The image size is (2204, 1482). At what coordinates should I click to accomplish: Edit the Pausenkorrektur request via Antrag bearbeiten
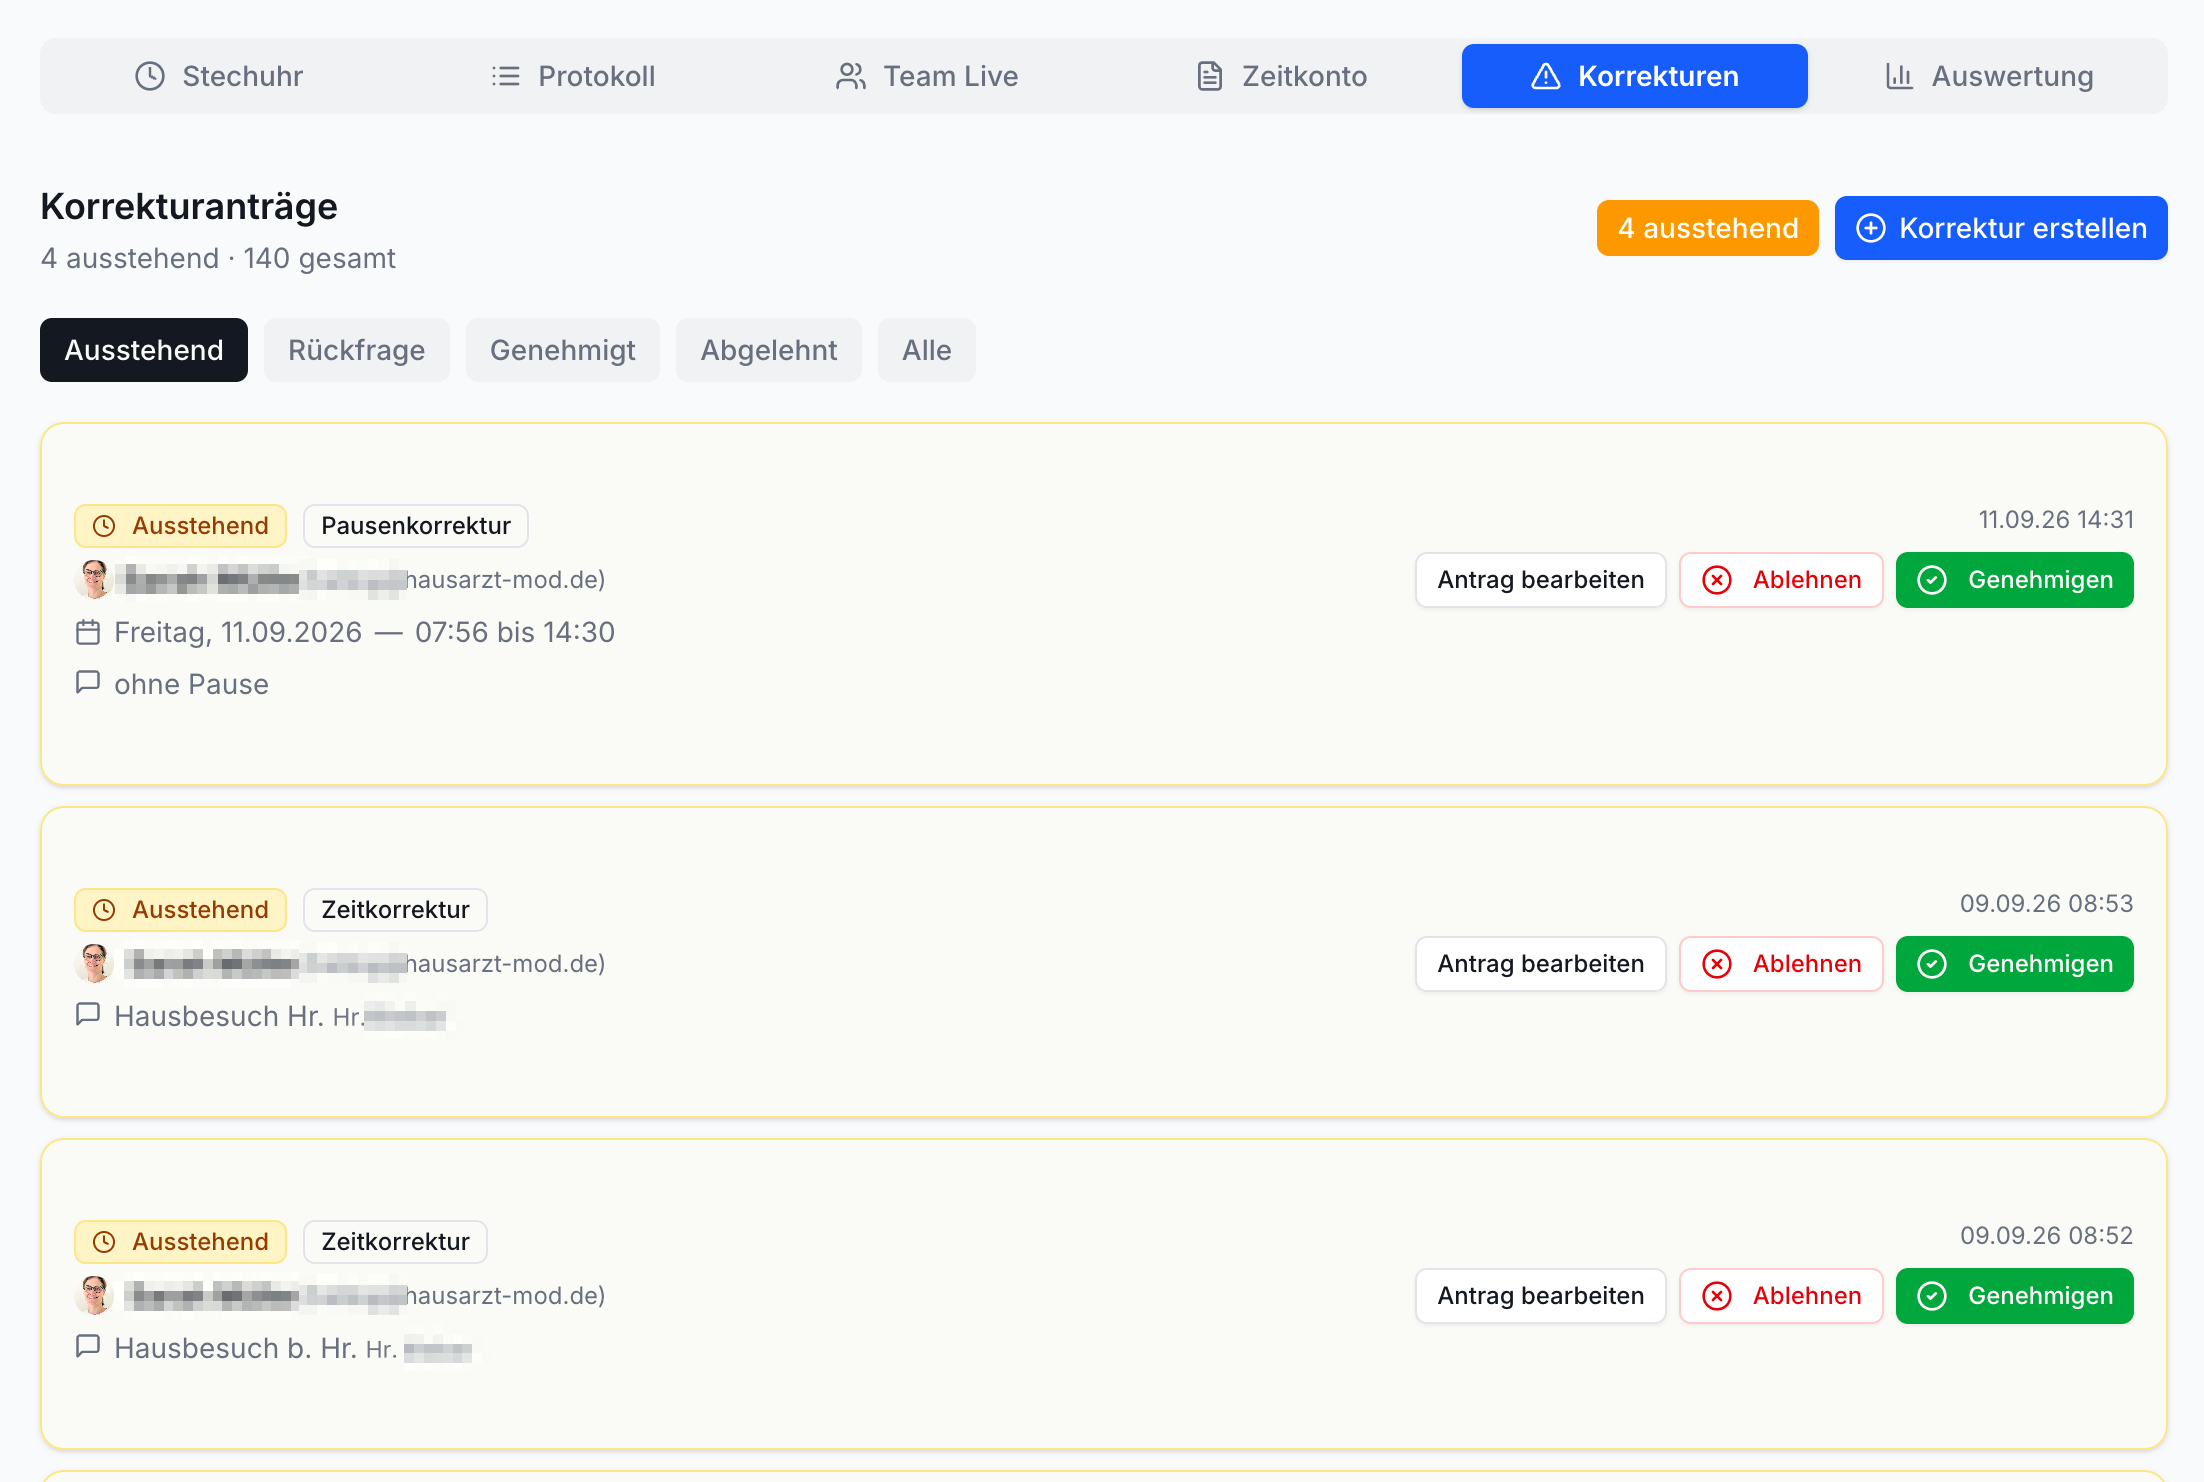click(x=1541, y=580)
